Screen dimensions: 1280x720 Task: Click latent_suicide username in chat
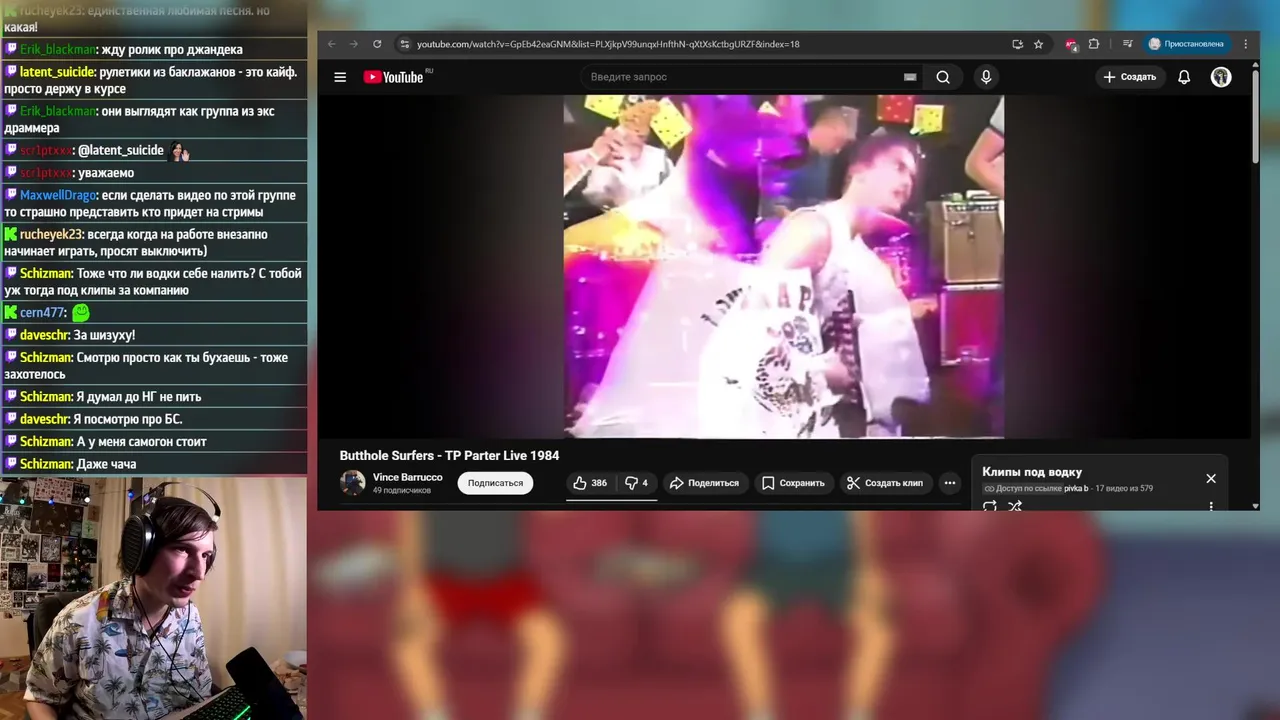click(57, 72)
